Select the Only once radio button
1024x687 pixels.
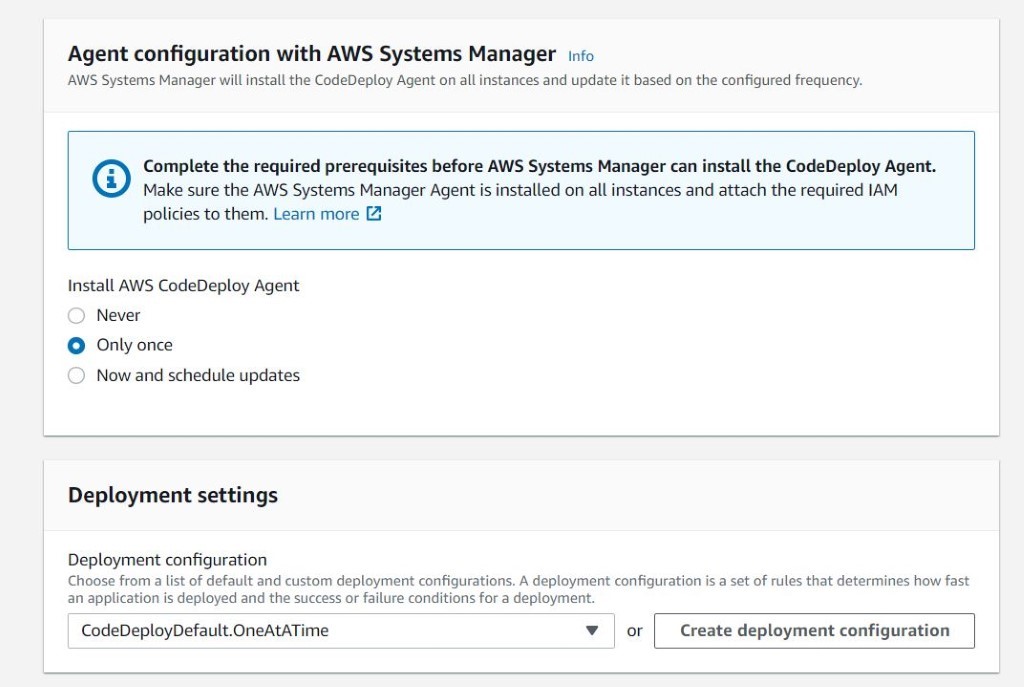point(76,345)
